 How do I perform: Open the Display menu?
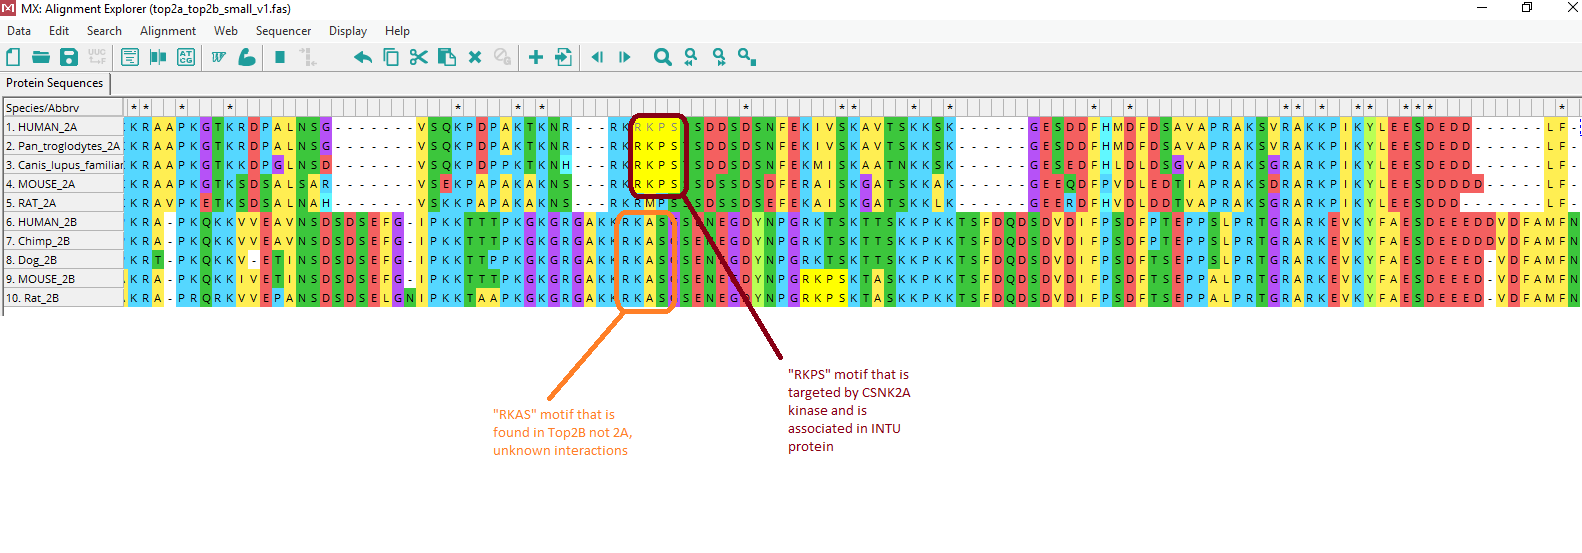348,31
